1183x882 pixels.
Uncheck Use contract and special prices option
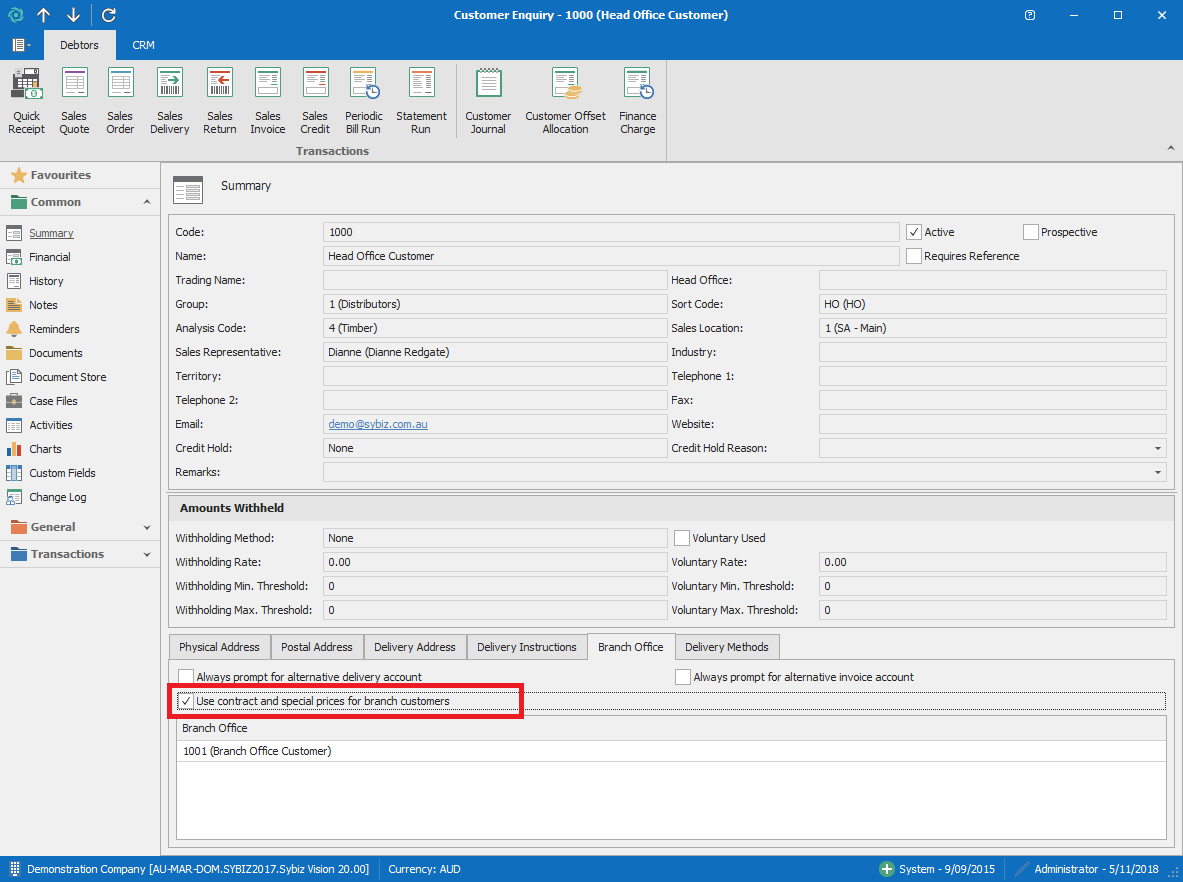[x=186, y=701]
